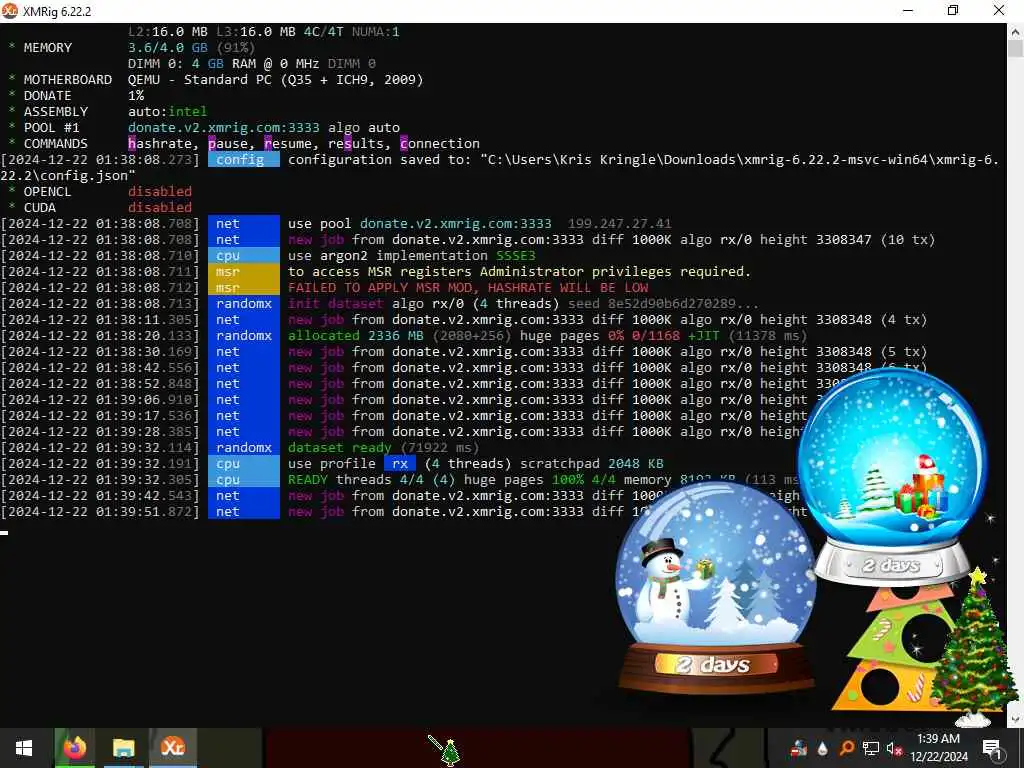Click 'disabled' next to CUDA
This screenshot has height=768, width=1024.
point(160,208)
